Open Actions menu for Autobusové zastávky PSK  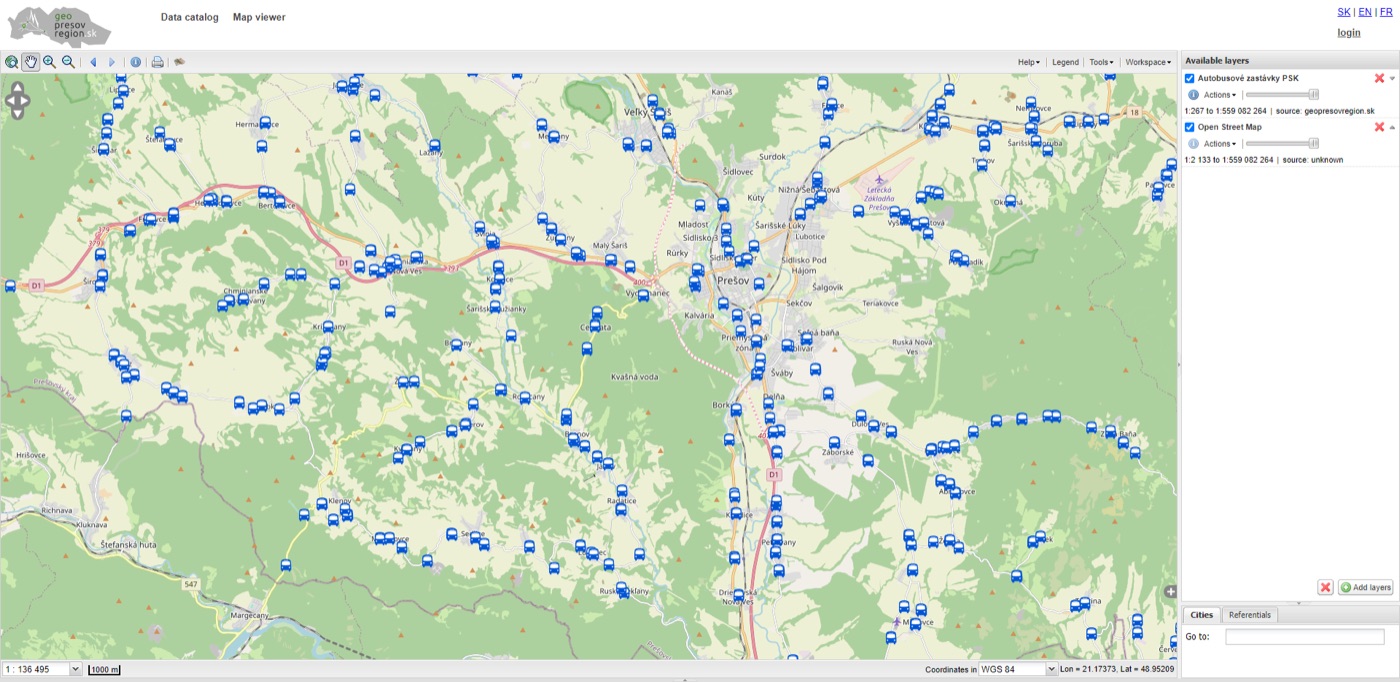(x=1220, y=95)
